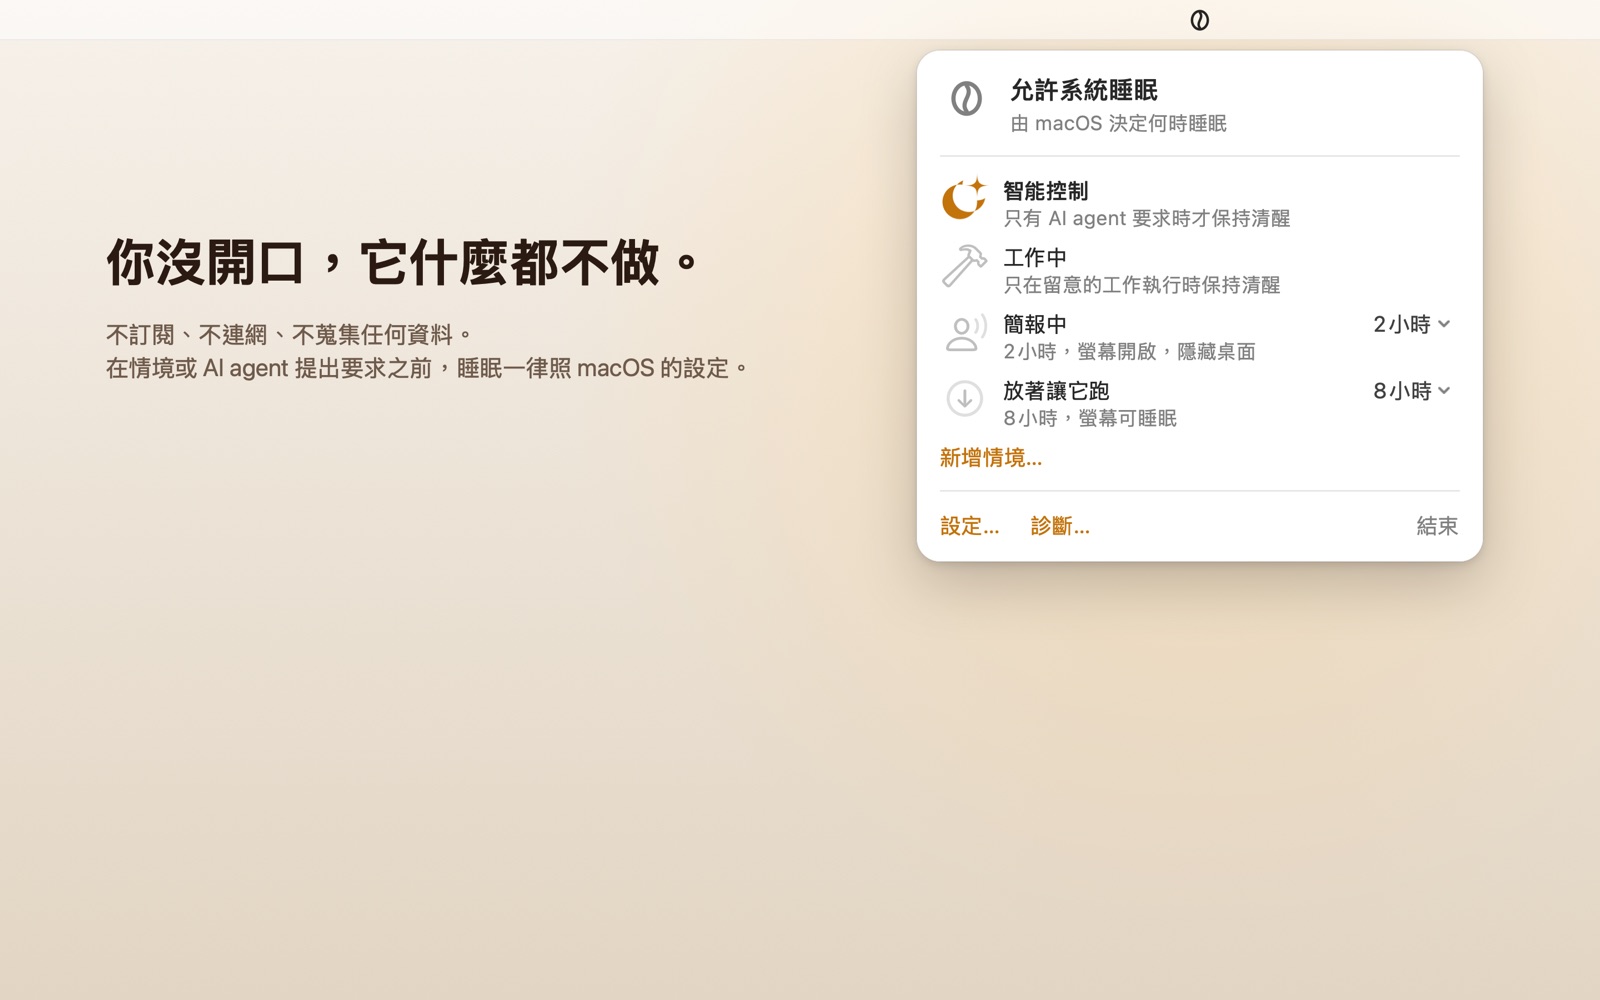Open 診斷... from the popover
The image size is (1600, 1000).
point(1060,526)
